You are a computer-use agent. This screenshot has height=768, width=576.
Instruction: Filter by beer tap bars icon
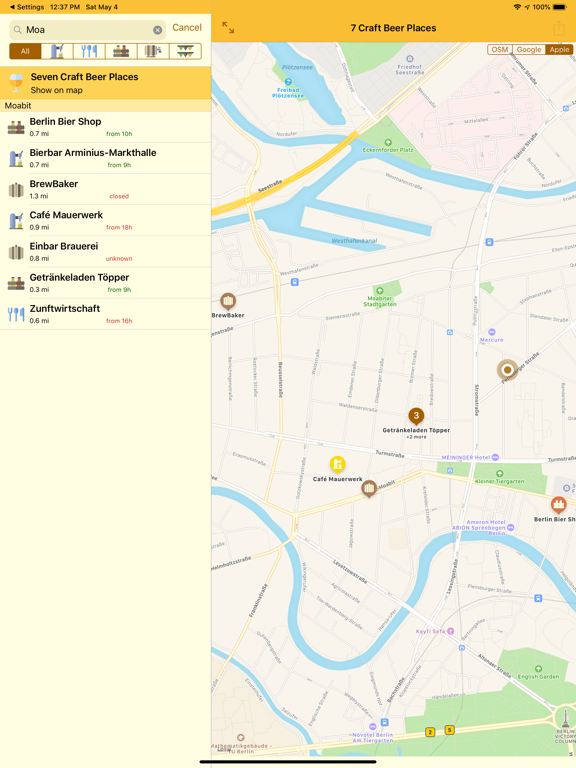tap(57, 51)
